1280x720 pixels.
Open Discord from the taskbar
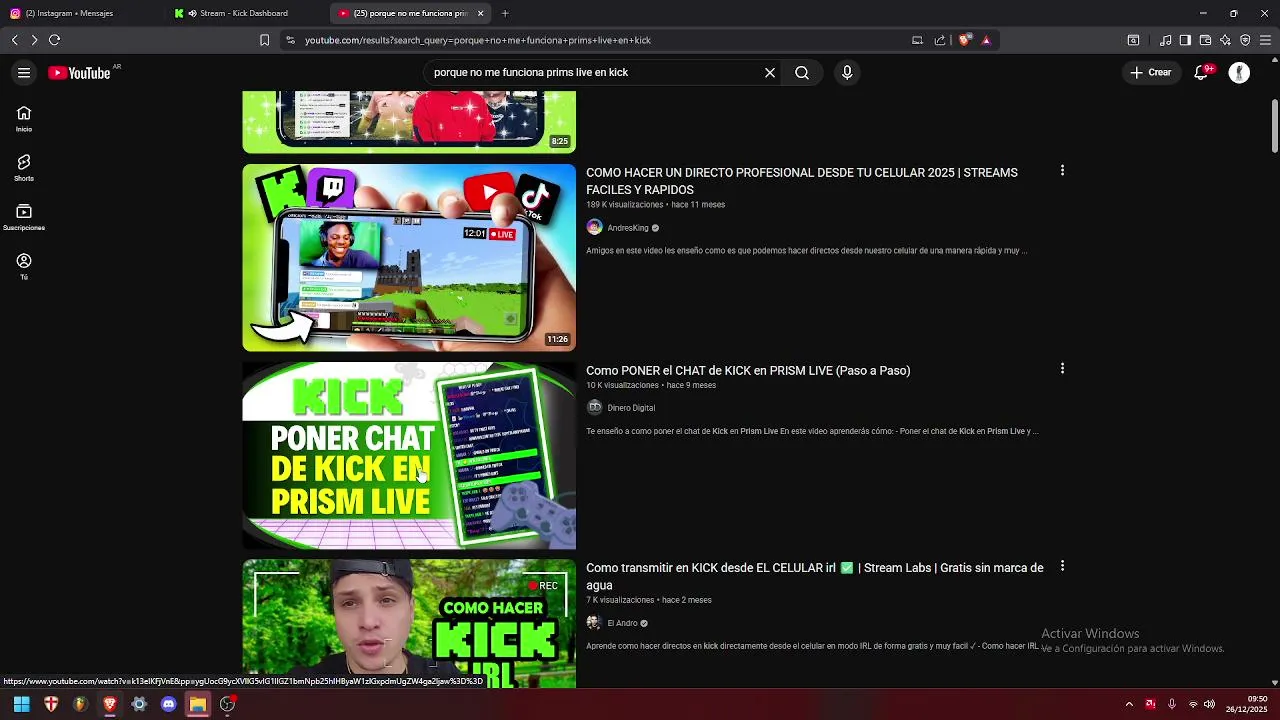168,704
